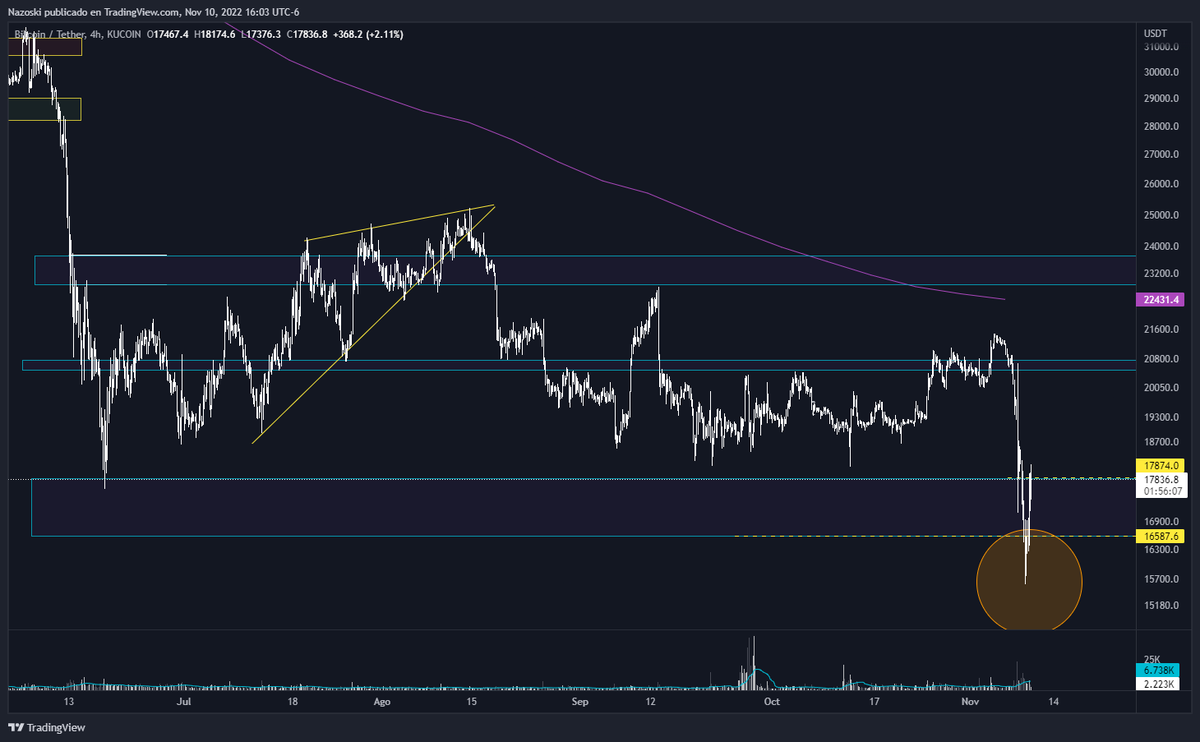1200x742 pixels.
Task: Click the low value L17376.3
Action: [x=260, y=35]
